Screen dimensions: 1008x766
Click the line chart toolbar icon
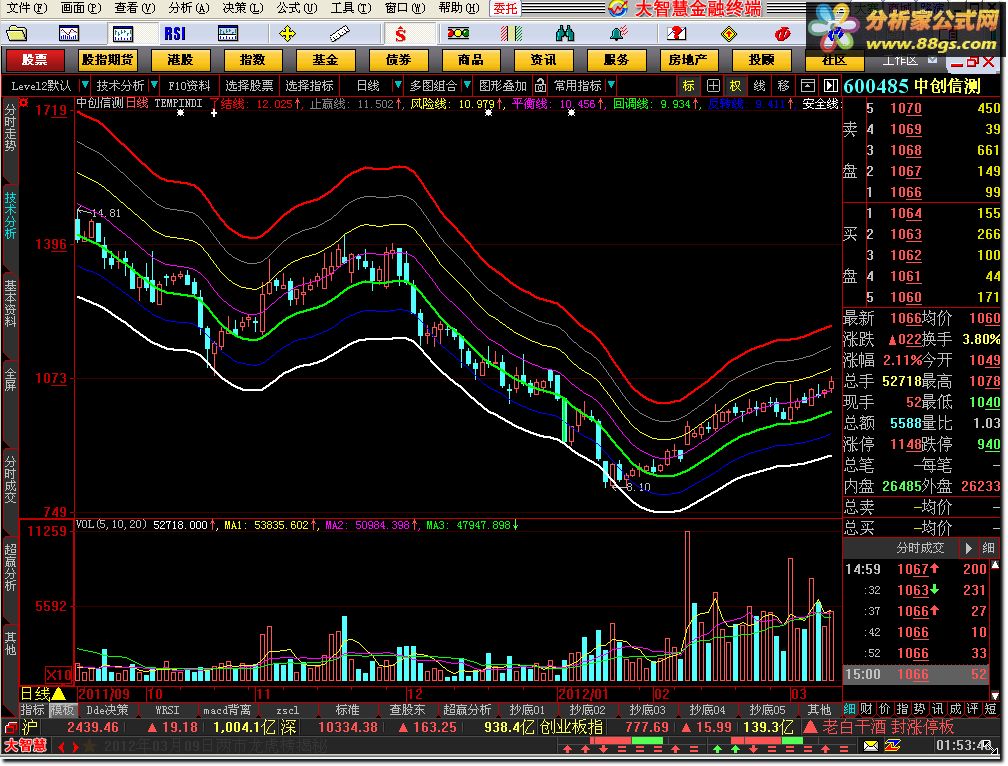pyautogui.click(x=69, y=33)
